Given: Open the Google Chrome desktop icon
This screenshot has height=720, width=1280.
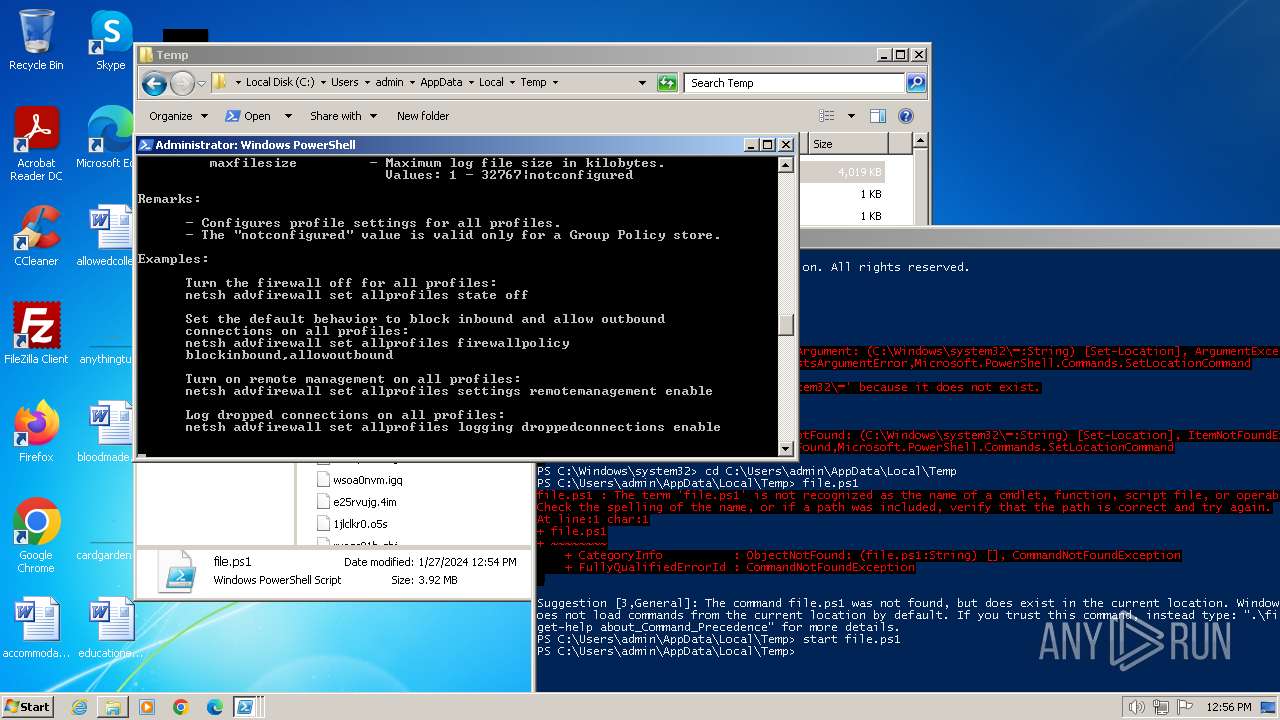Looking at the screenshot, I should 36,536.
